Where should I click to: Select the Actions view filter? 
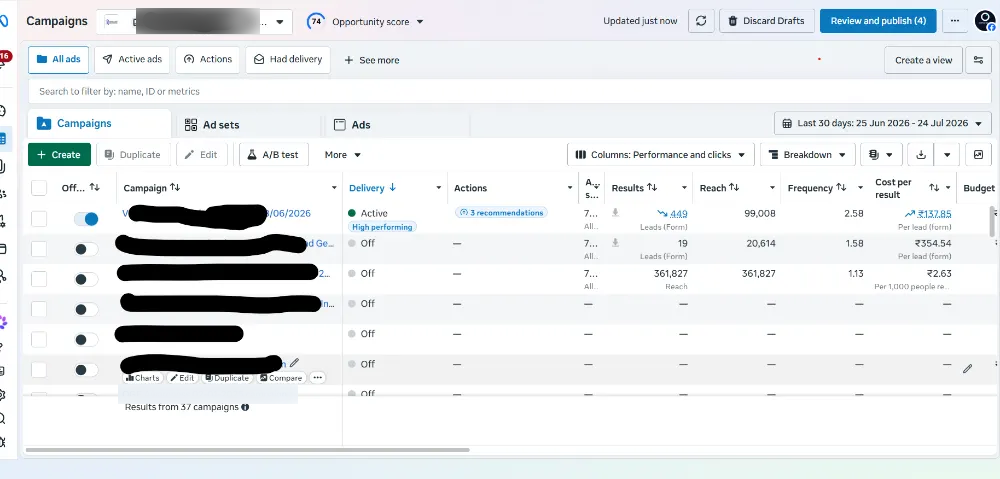click(x=207, y=59)
